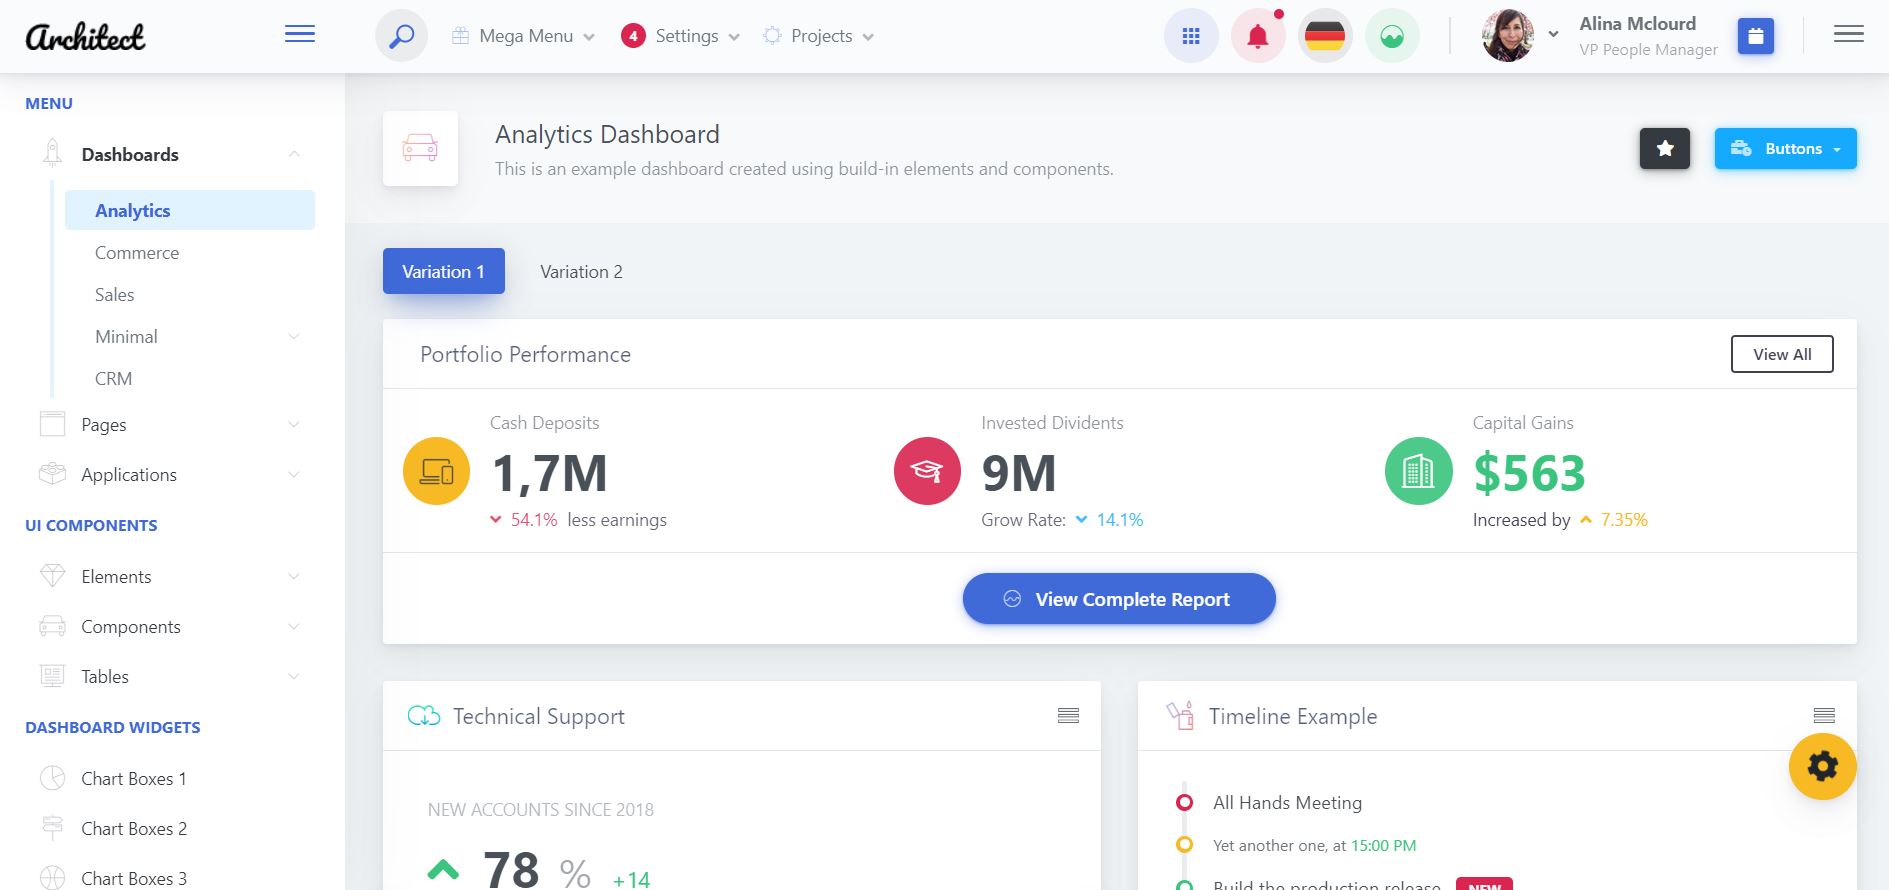Screen dimensions: 1889x890
Task: Expand the Mega Menu dropdown
Action: [524, 37]
